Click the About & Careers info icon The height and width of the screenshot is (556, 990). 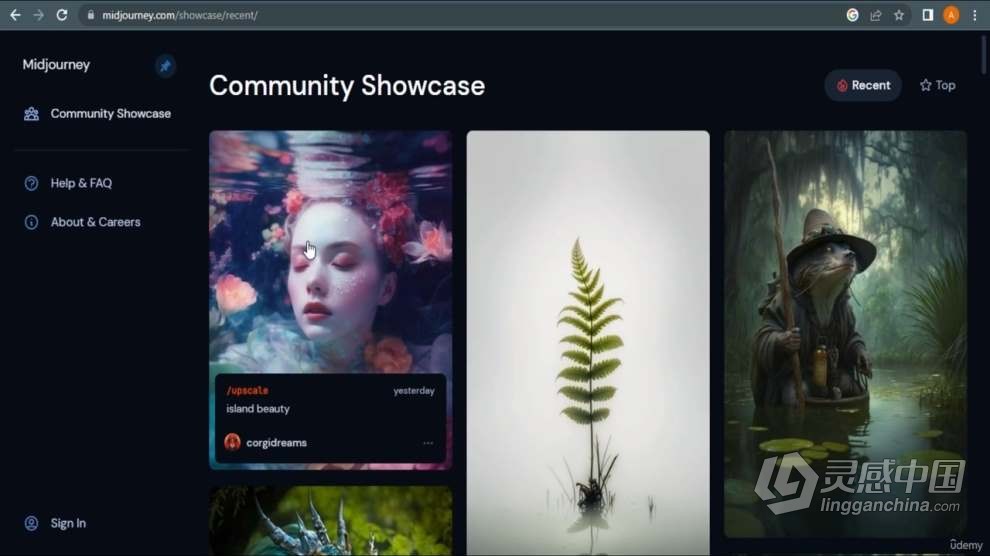pyautogui.click(x=32, y=222)
